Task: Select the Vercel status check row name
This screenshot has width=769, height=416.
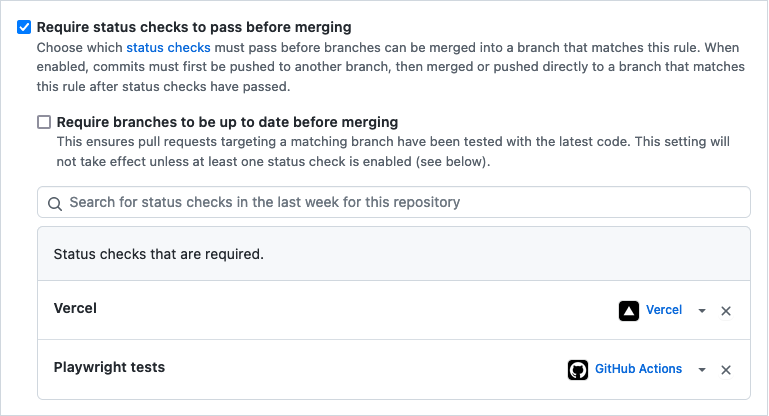Action: click(x=75, y=308)
